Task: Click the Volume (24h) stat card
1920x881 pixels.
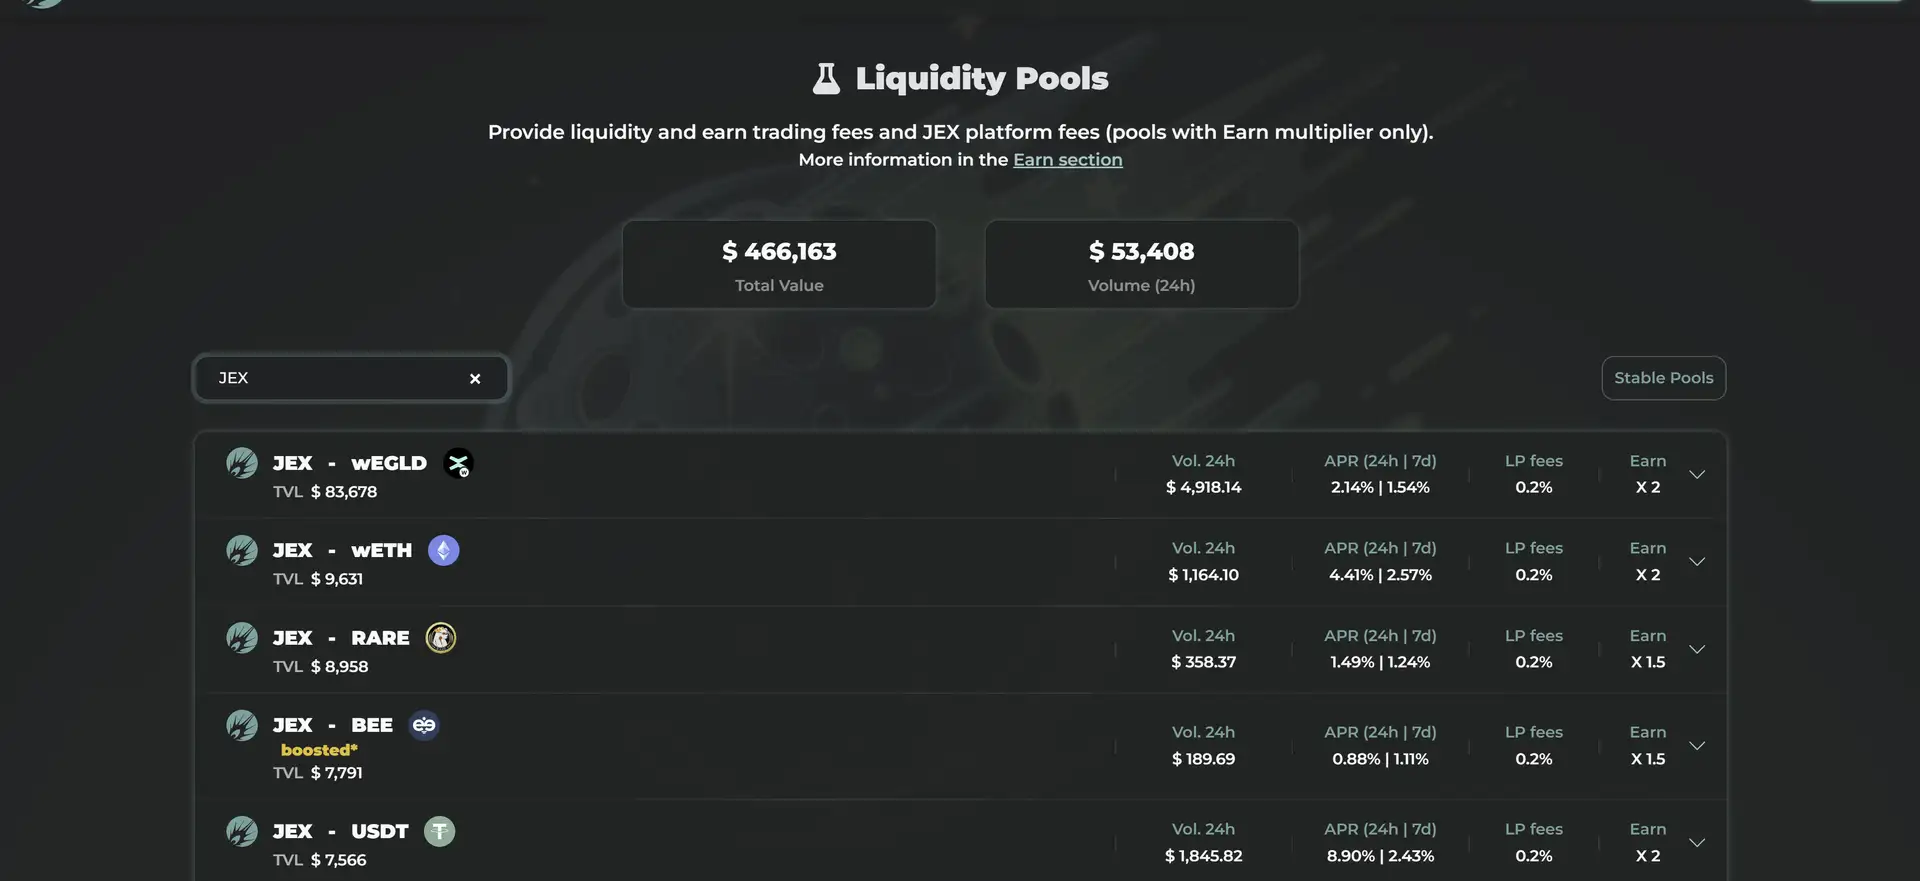Action: pos(1141,265)
